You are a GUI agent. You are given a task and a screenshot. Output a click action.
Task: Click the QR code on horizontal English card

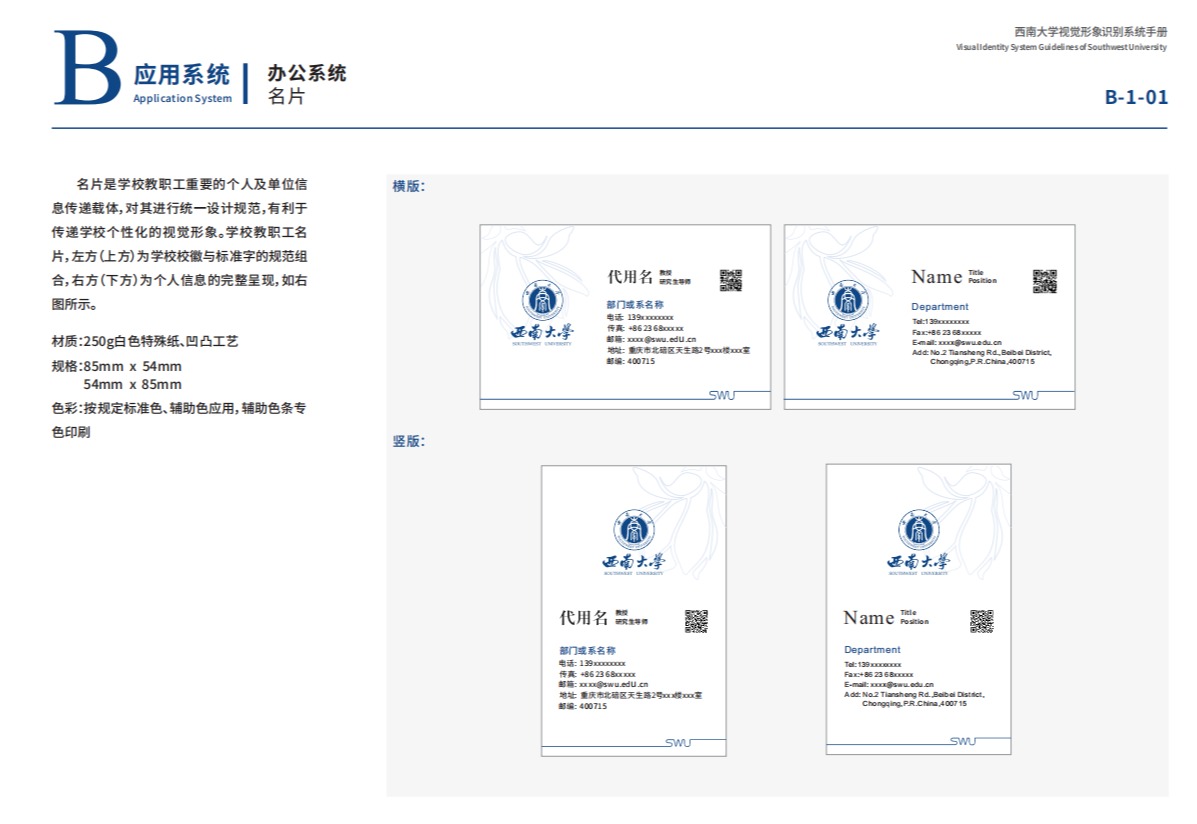coord(1044,281)
